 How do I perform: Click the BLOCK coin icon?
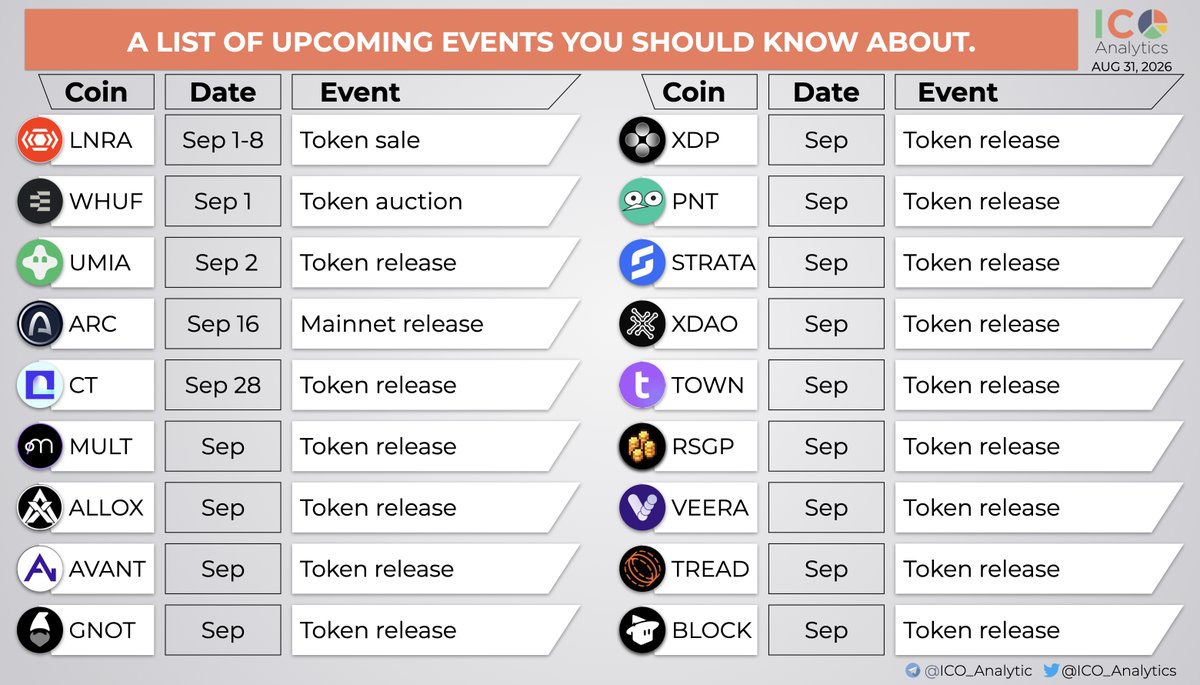point(641,631)
